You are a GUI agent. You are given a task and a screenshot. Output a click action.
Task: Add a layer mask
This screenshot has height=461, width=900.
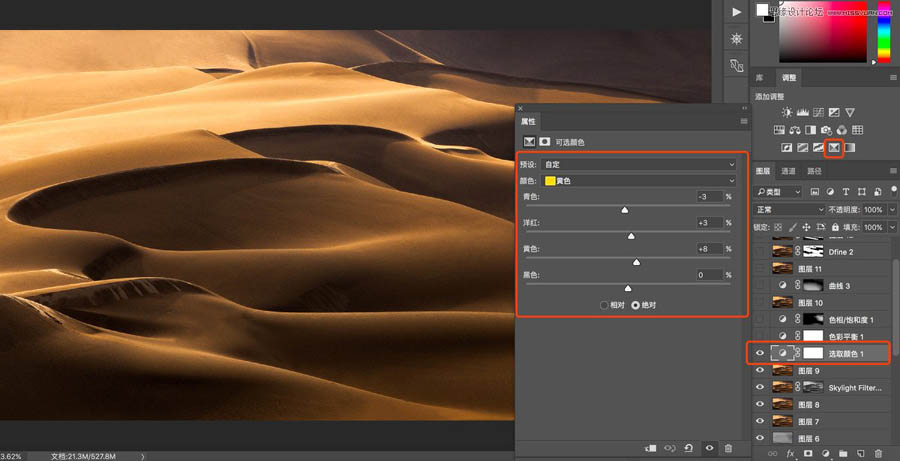[x=808, y=454]
